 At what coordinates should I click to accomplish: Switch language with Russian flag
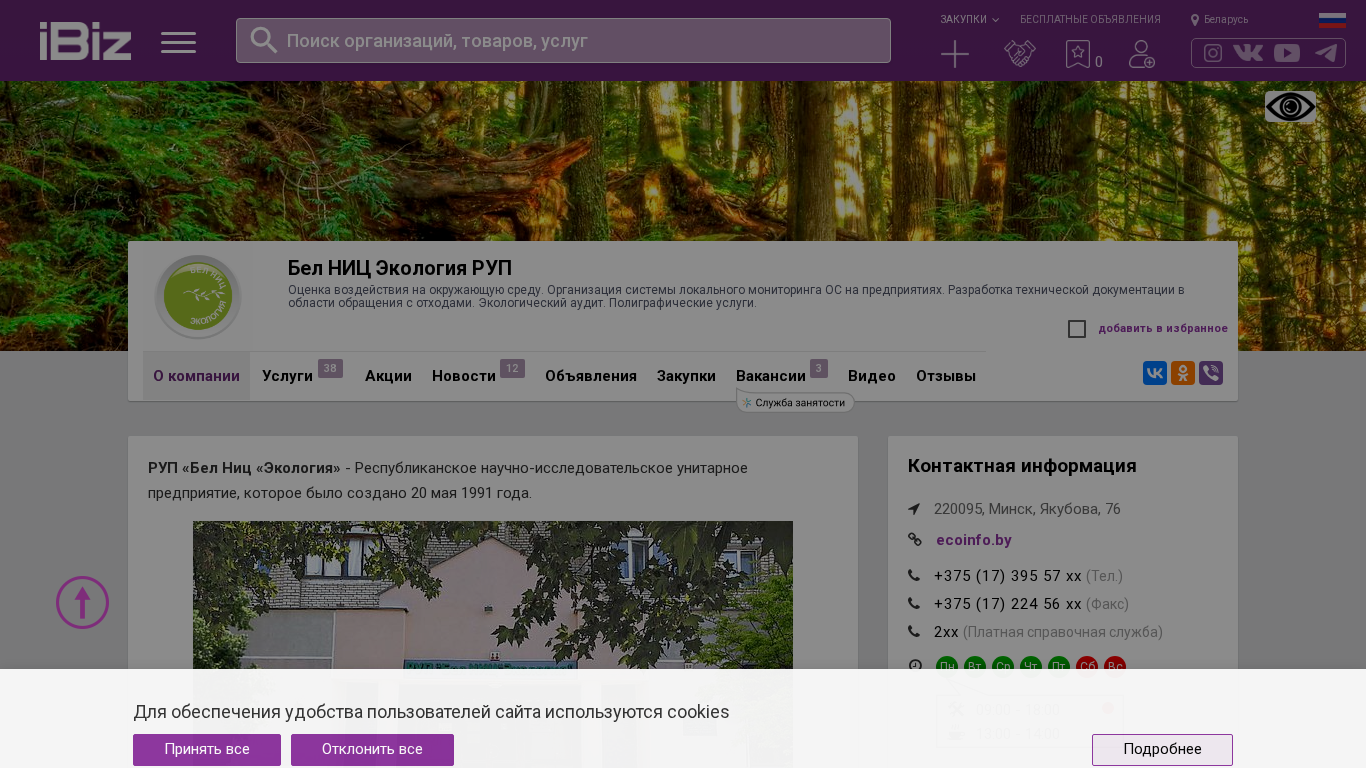(1332, 20)
